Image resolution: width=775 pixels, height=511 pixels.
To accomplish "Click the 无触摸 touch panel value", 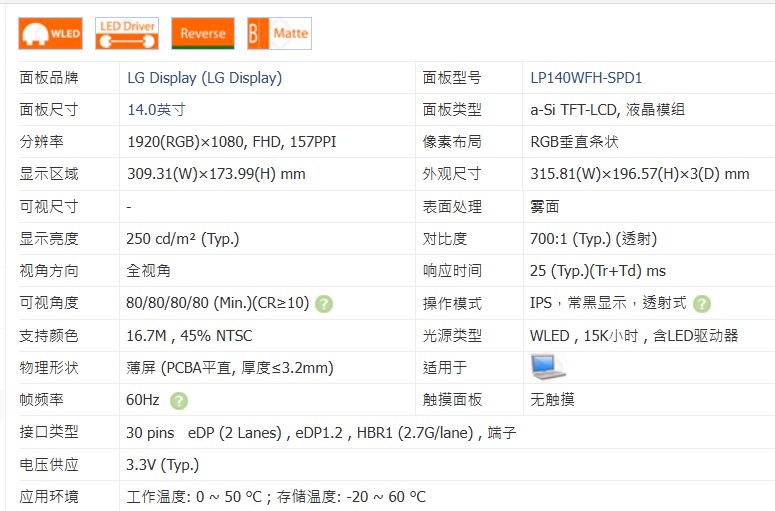I will pyautogui.click(x=552, y=399).
